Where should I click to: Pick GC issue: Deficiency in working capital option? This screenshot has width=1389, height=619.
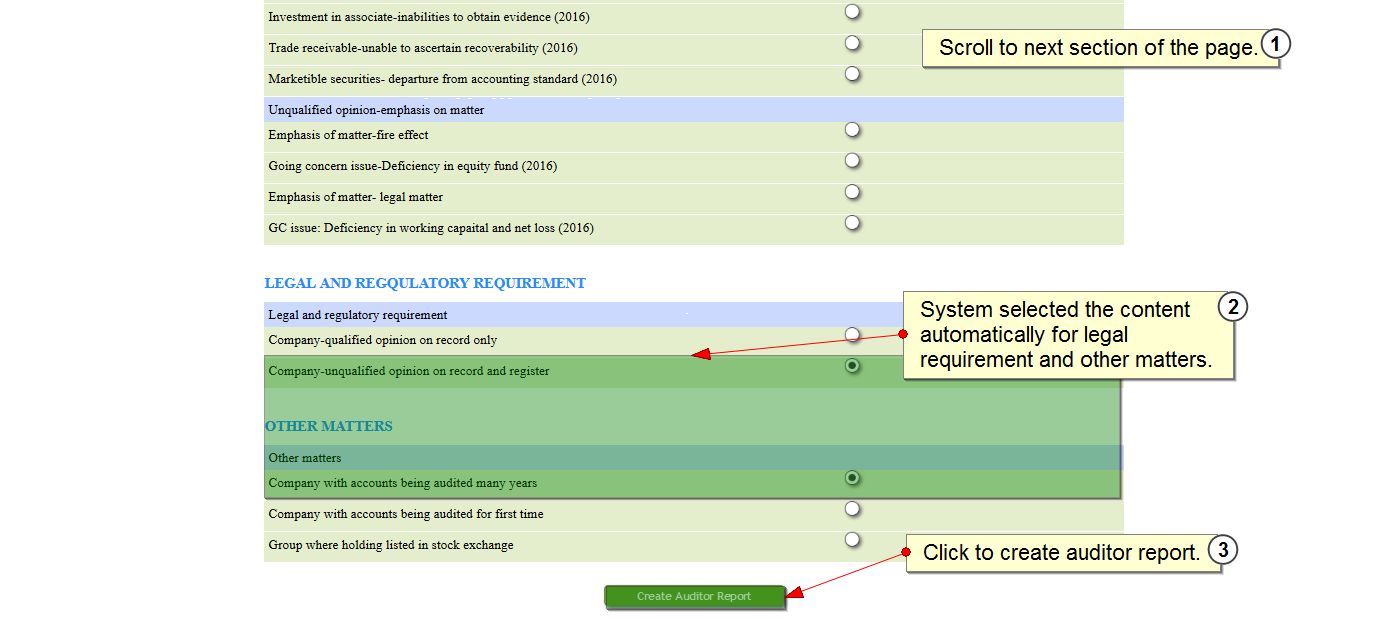coord(852,223)
